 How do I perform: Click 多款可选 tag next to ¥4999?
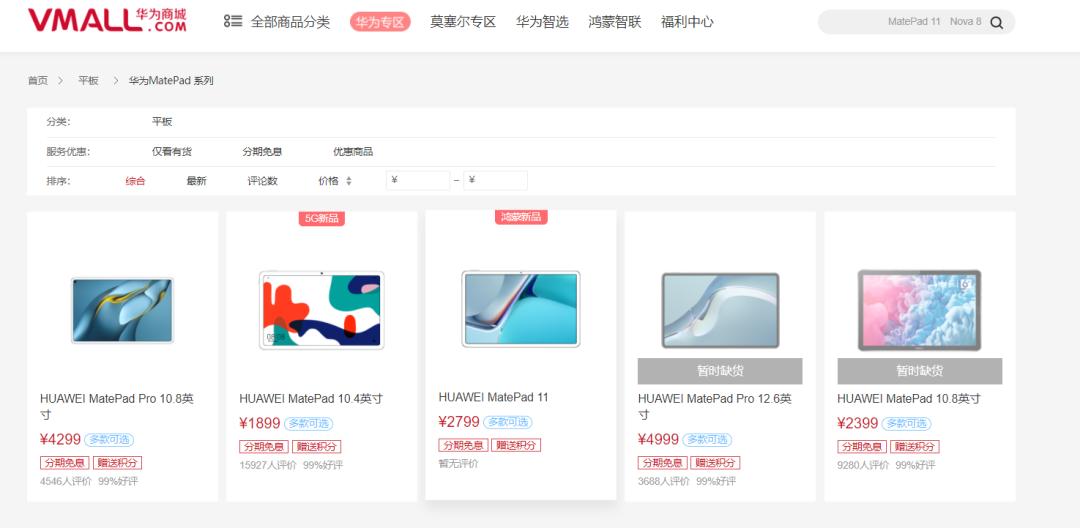[x=707, y=440]
